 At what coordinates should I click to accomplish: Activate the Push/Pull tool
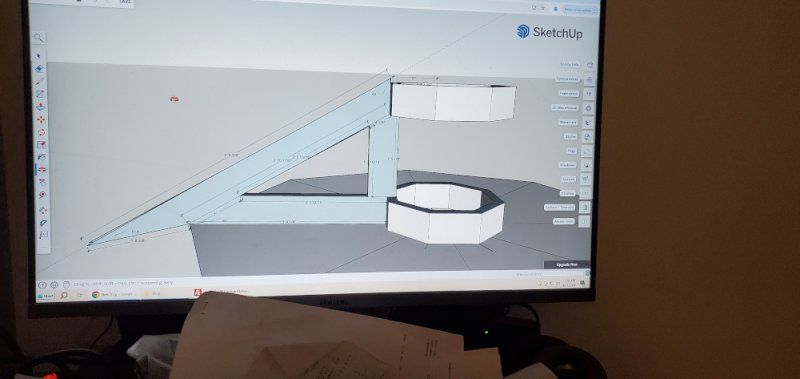tap(41, 107)
